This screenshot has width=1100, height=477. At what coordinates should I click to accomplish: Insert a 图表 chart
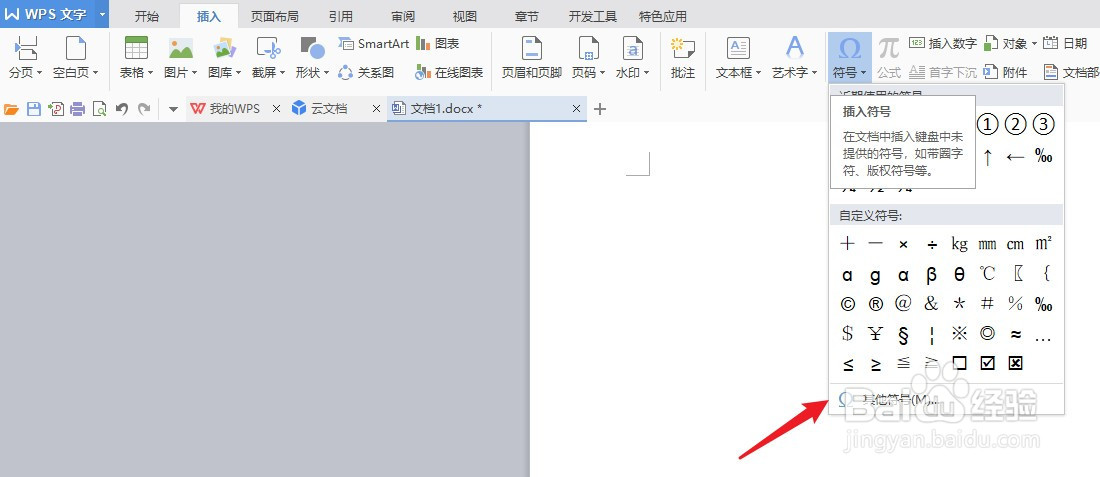click(438, 43)
